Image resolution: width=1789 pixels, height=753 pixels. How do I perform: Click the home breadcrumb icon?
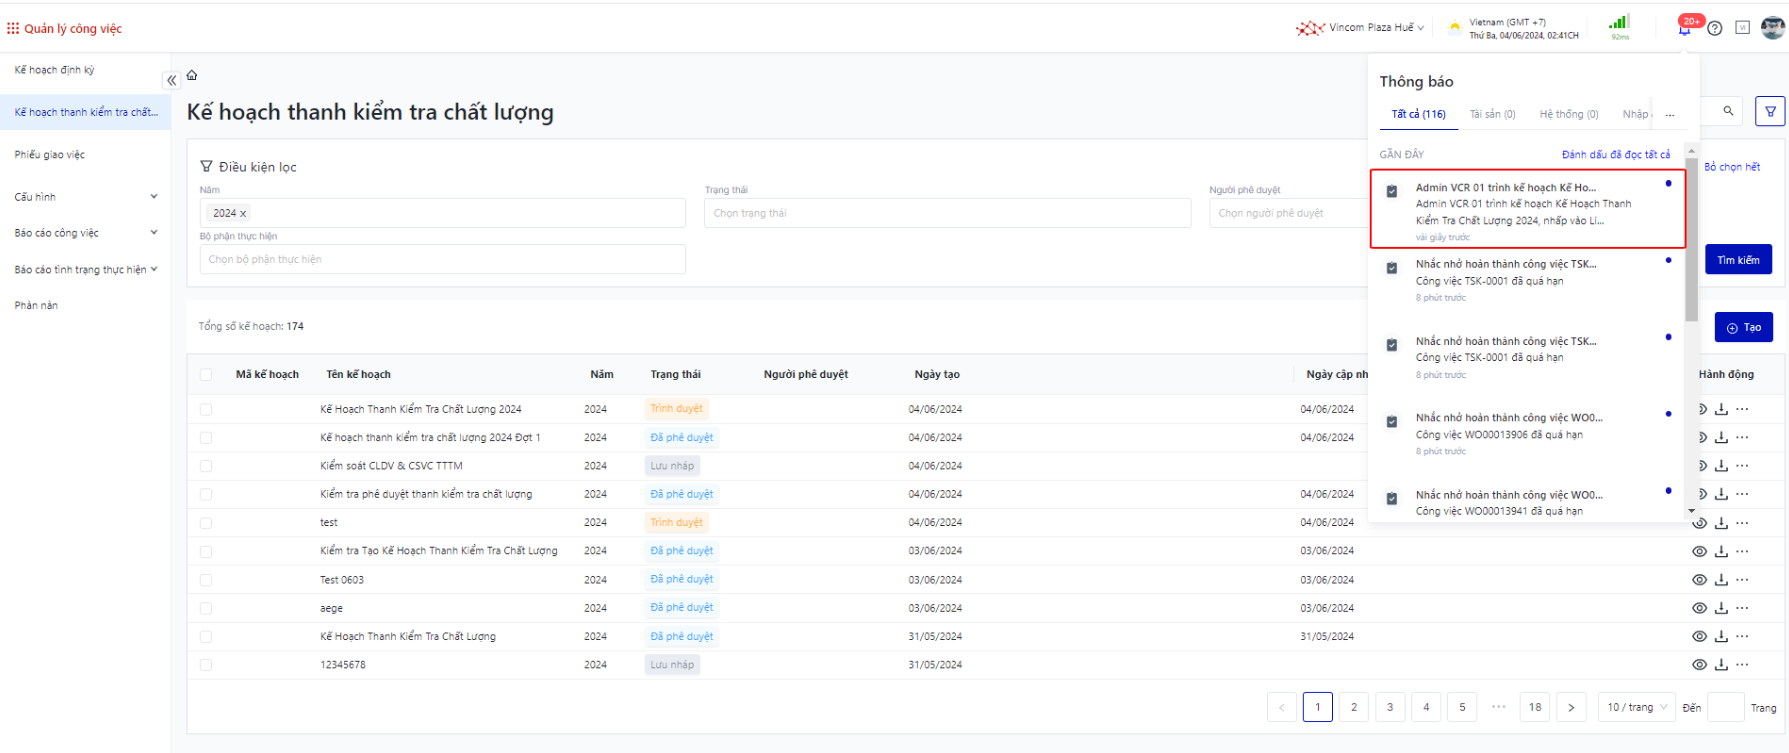[192, 76]
